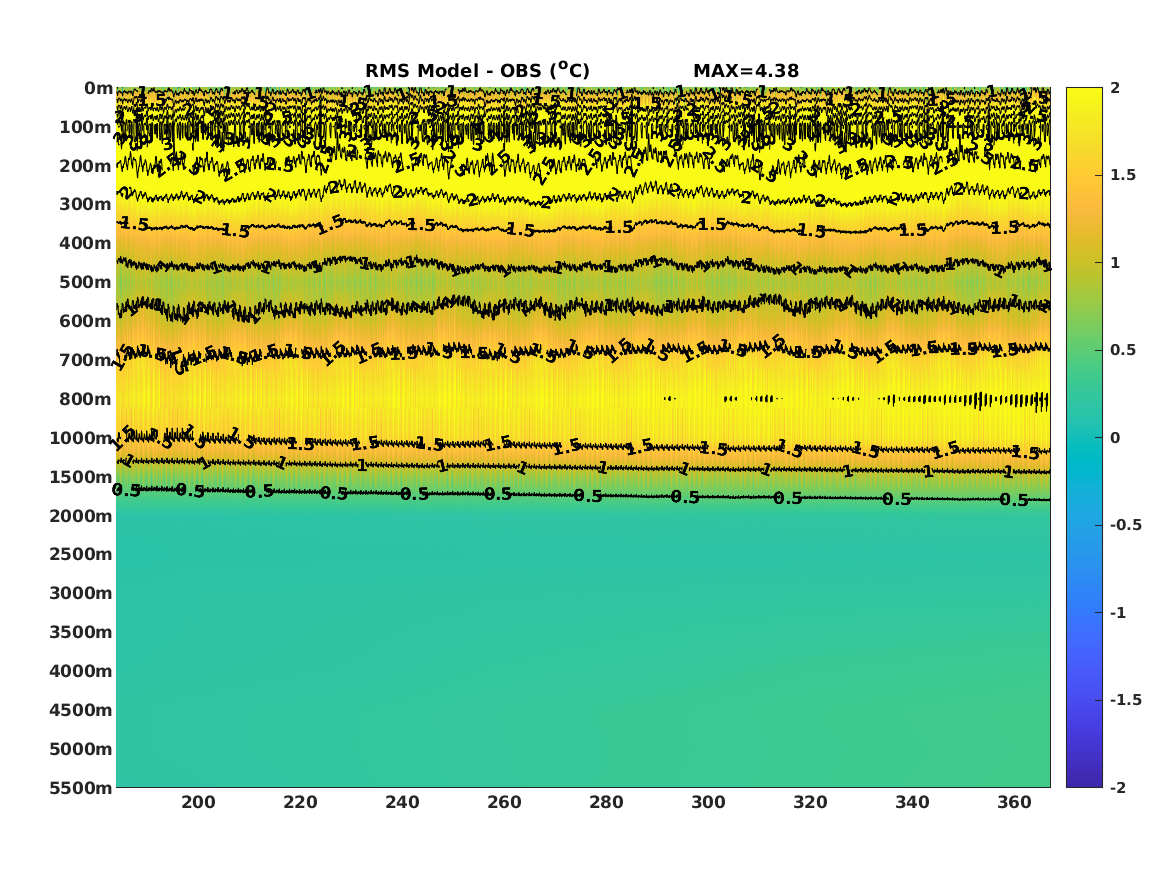The width and height of the screenshot is (1167, 875).
Task: Click the '700m' depth axis label
Action: pos(86,360)
